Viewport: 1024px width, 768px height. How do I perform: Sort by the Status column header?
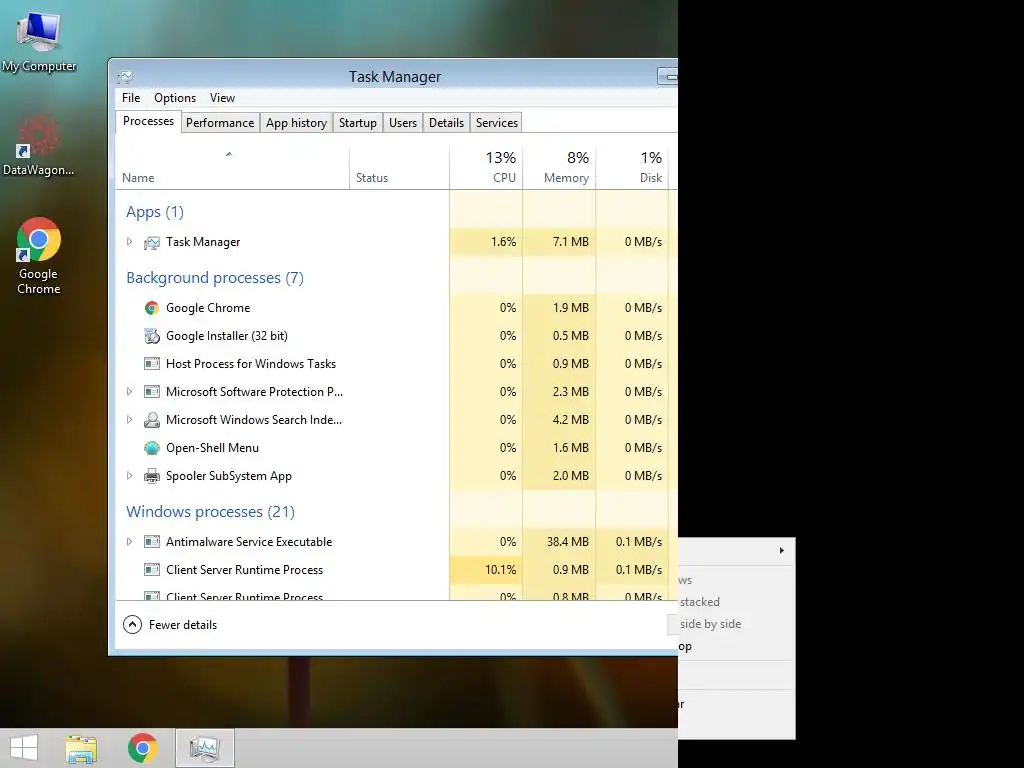pyautogui.click(x=399, y=168)
